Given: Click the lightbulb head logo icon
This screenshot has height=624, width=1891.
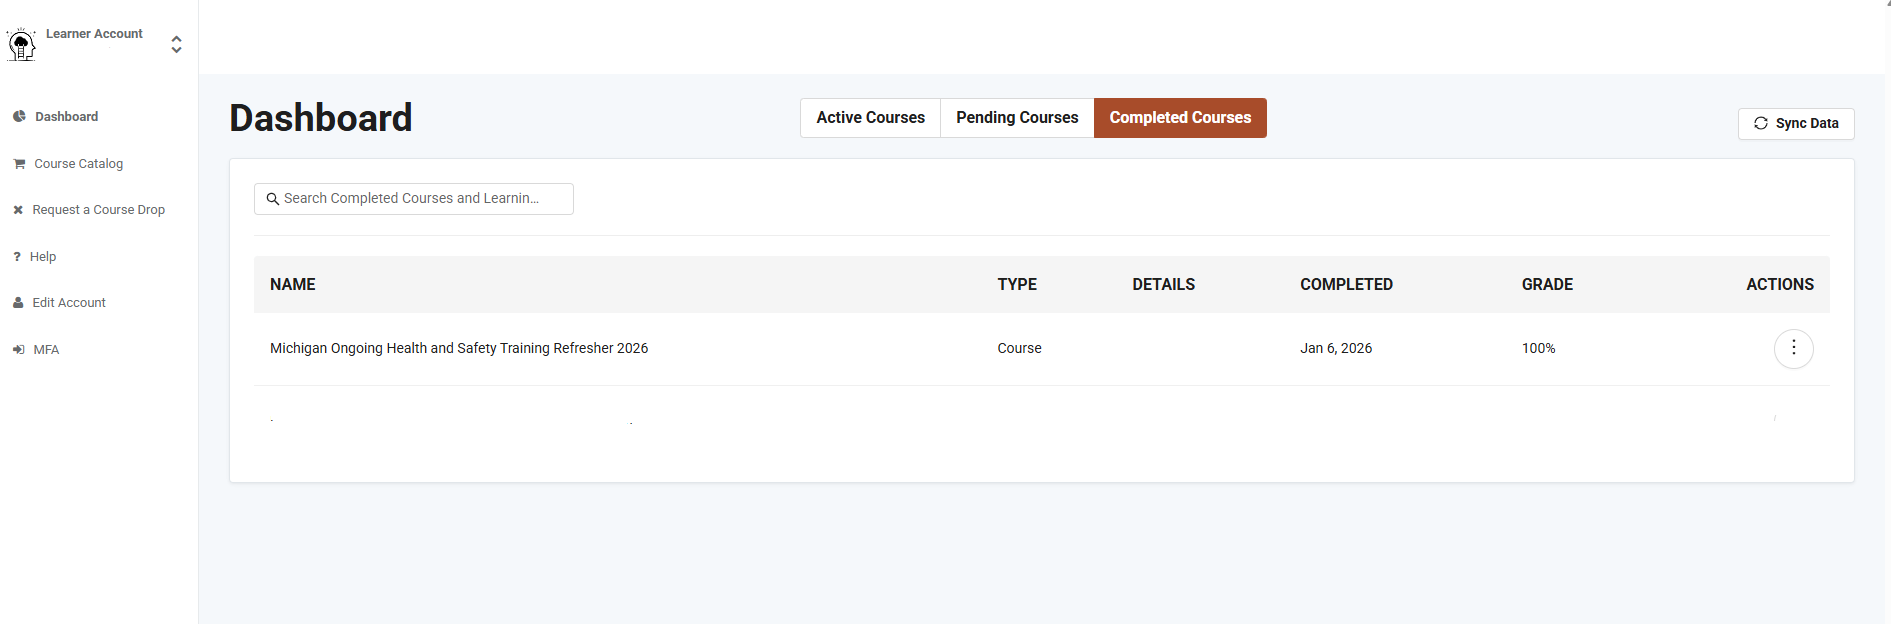Looking at the screenshot, I should [21, 45].
